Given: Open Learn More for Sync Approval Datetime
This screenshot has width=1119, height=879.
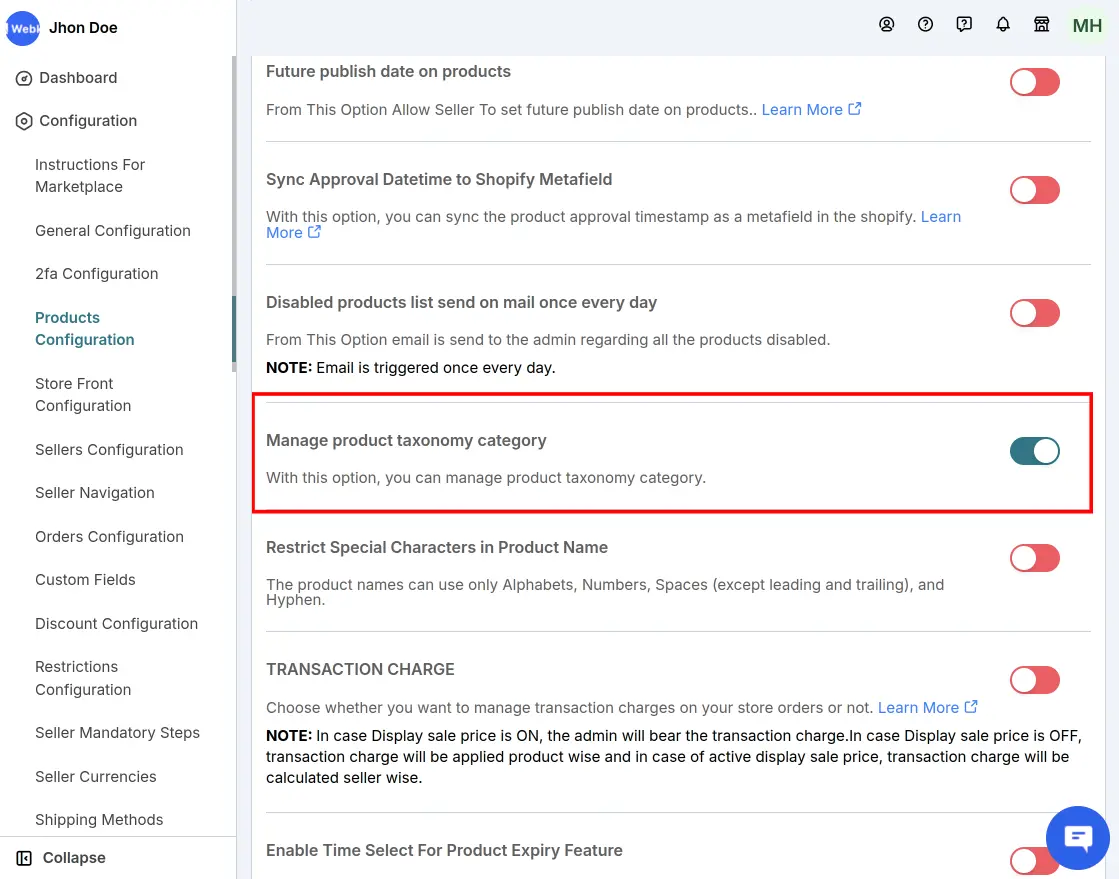Looking at the screenshot, I should pos(940,216).
